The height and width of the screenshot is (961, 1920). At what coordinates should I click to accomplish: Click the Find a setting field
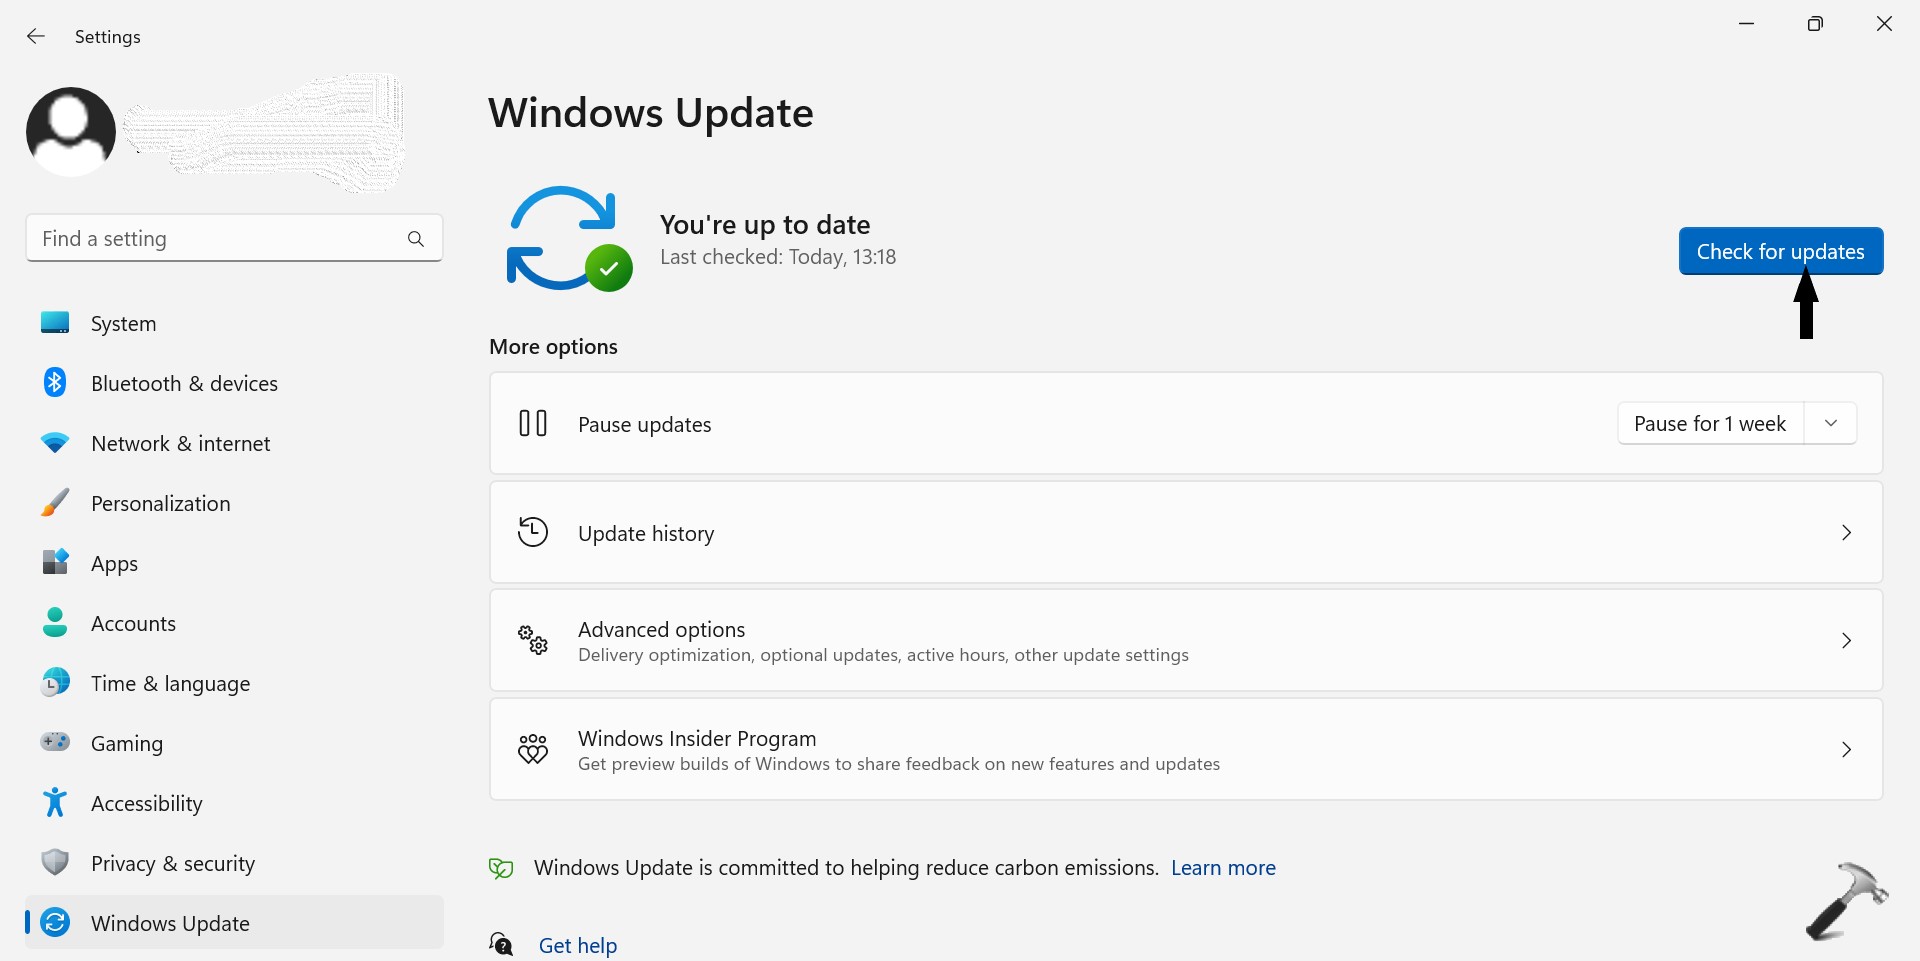[x=234, y=238]
